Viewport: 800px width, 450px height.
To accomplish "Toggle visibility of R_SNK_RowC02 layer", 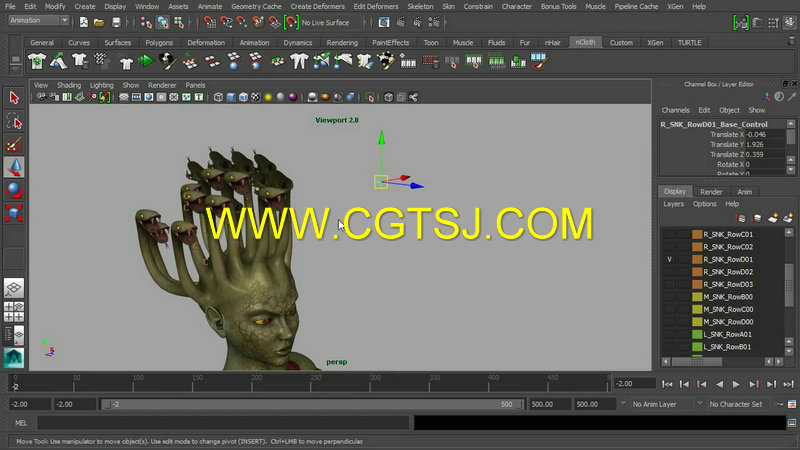I will click(669, 247).
